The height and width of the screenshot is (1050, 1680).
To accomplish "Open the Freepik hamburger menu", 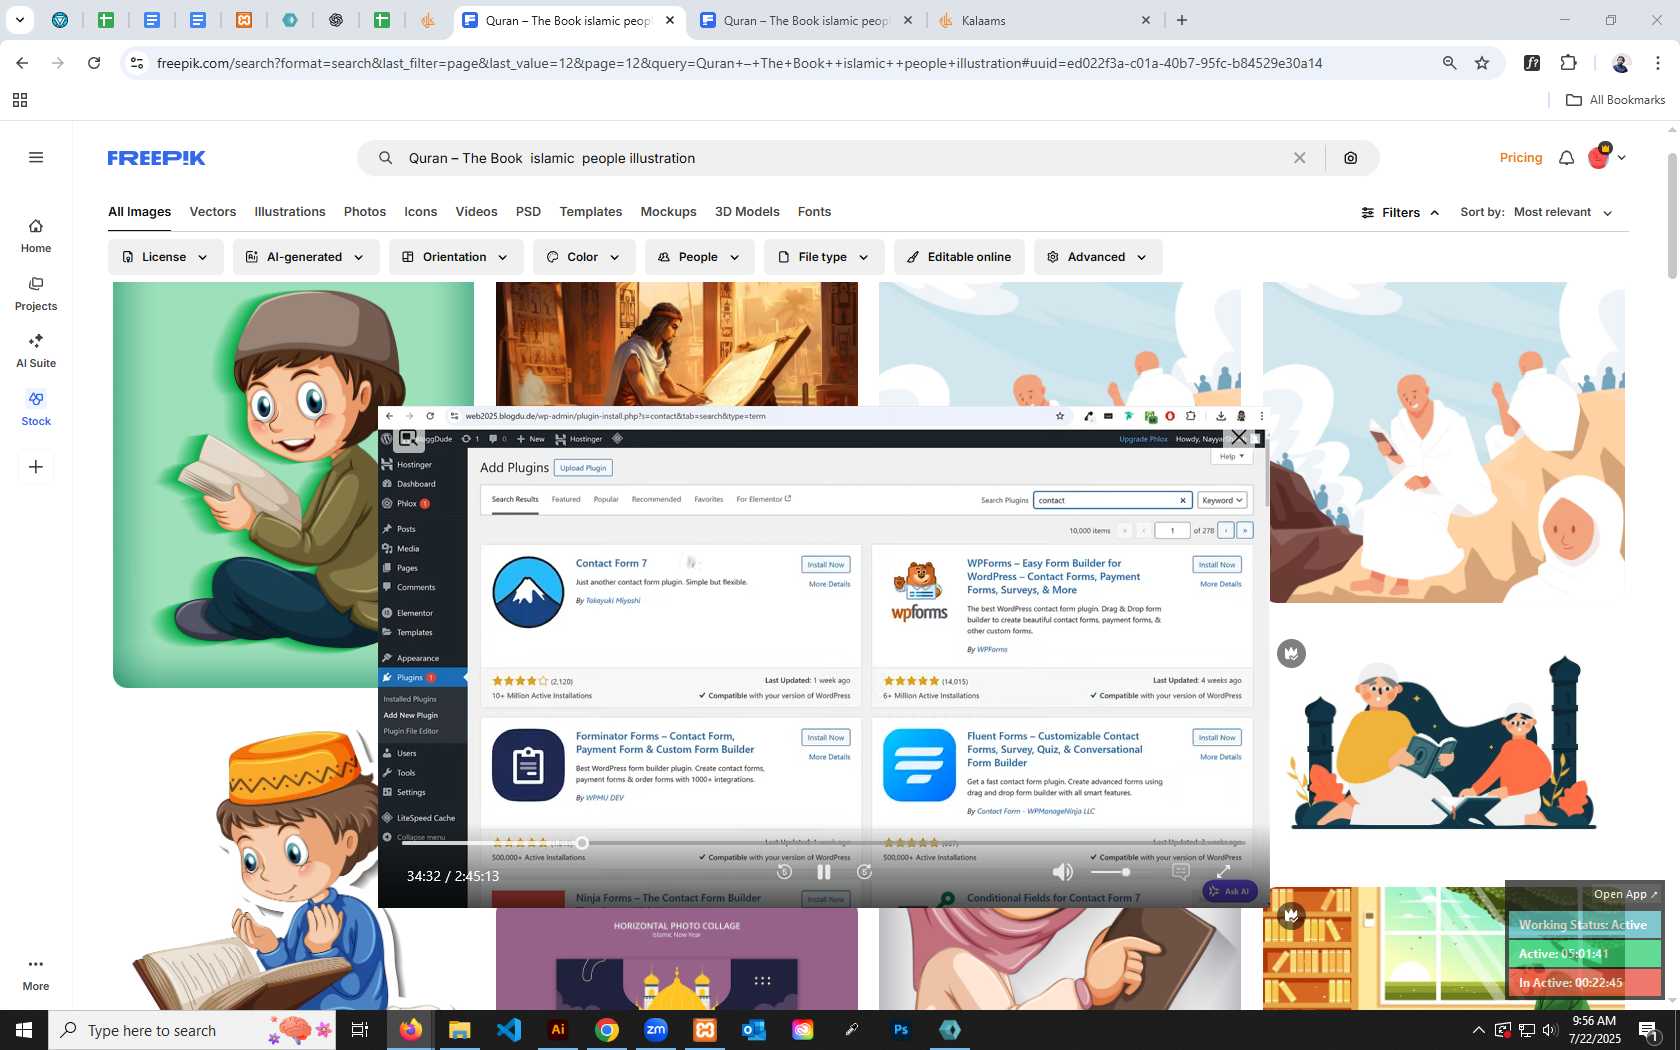I will coord(36,157).
